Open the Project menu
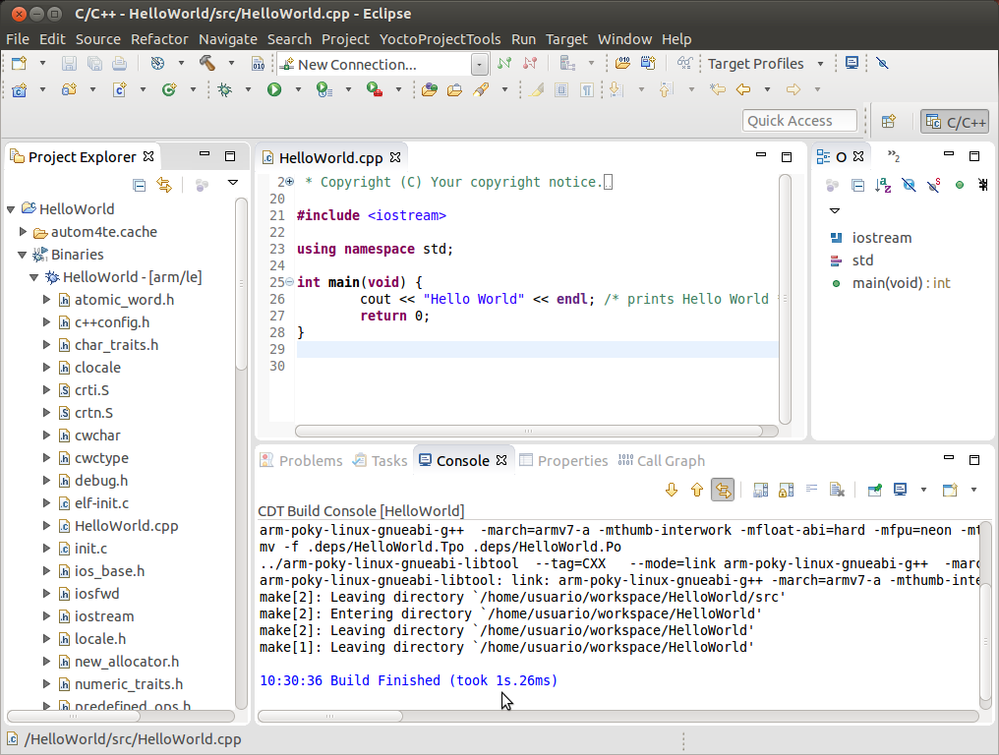 [345, 39]
